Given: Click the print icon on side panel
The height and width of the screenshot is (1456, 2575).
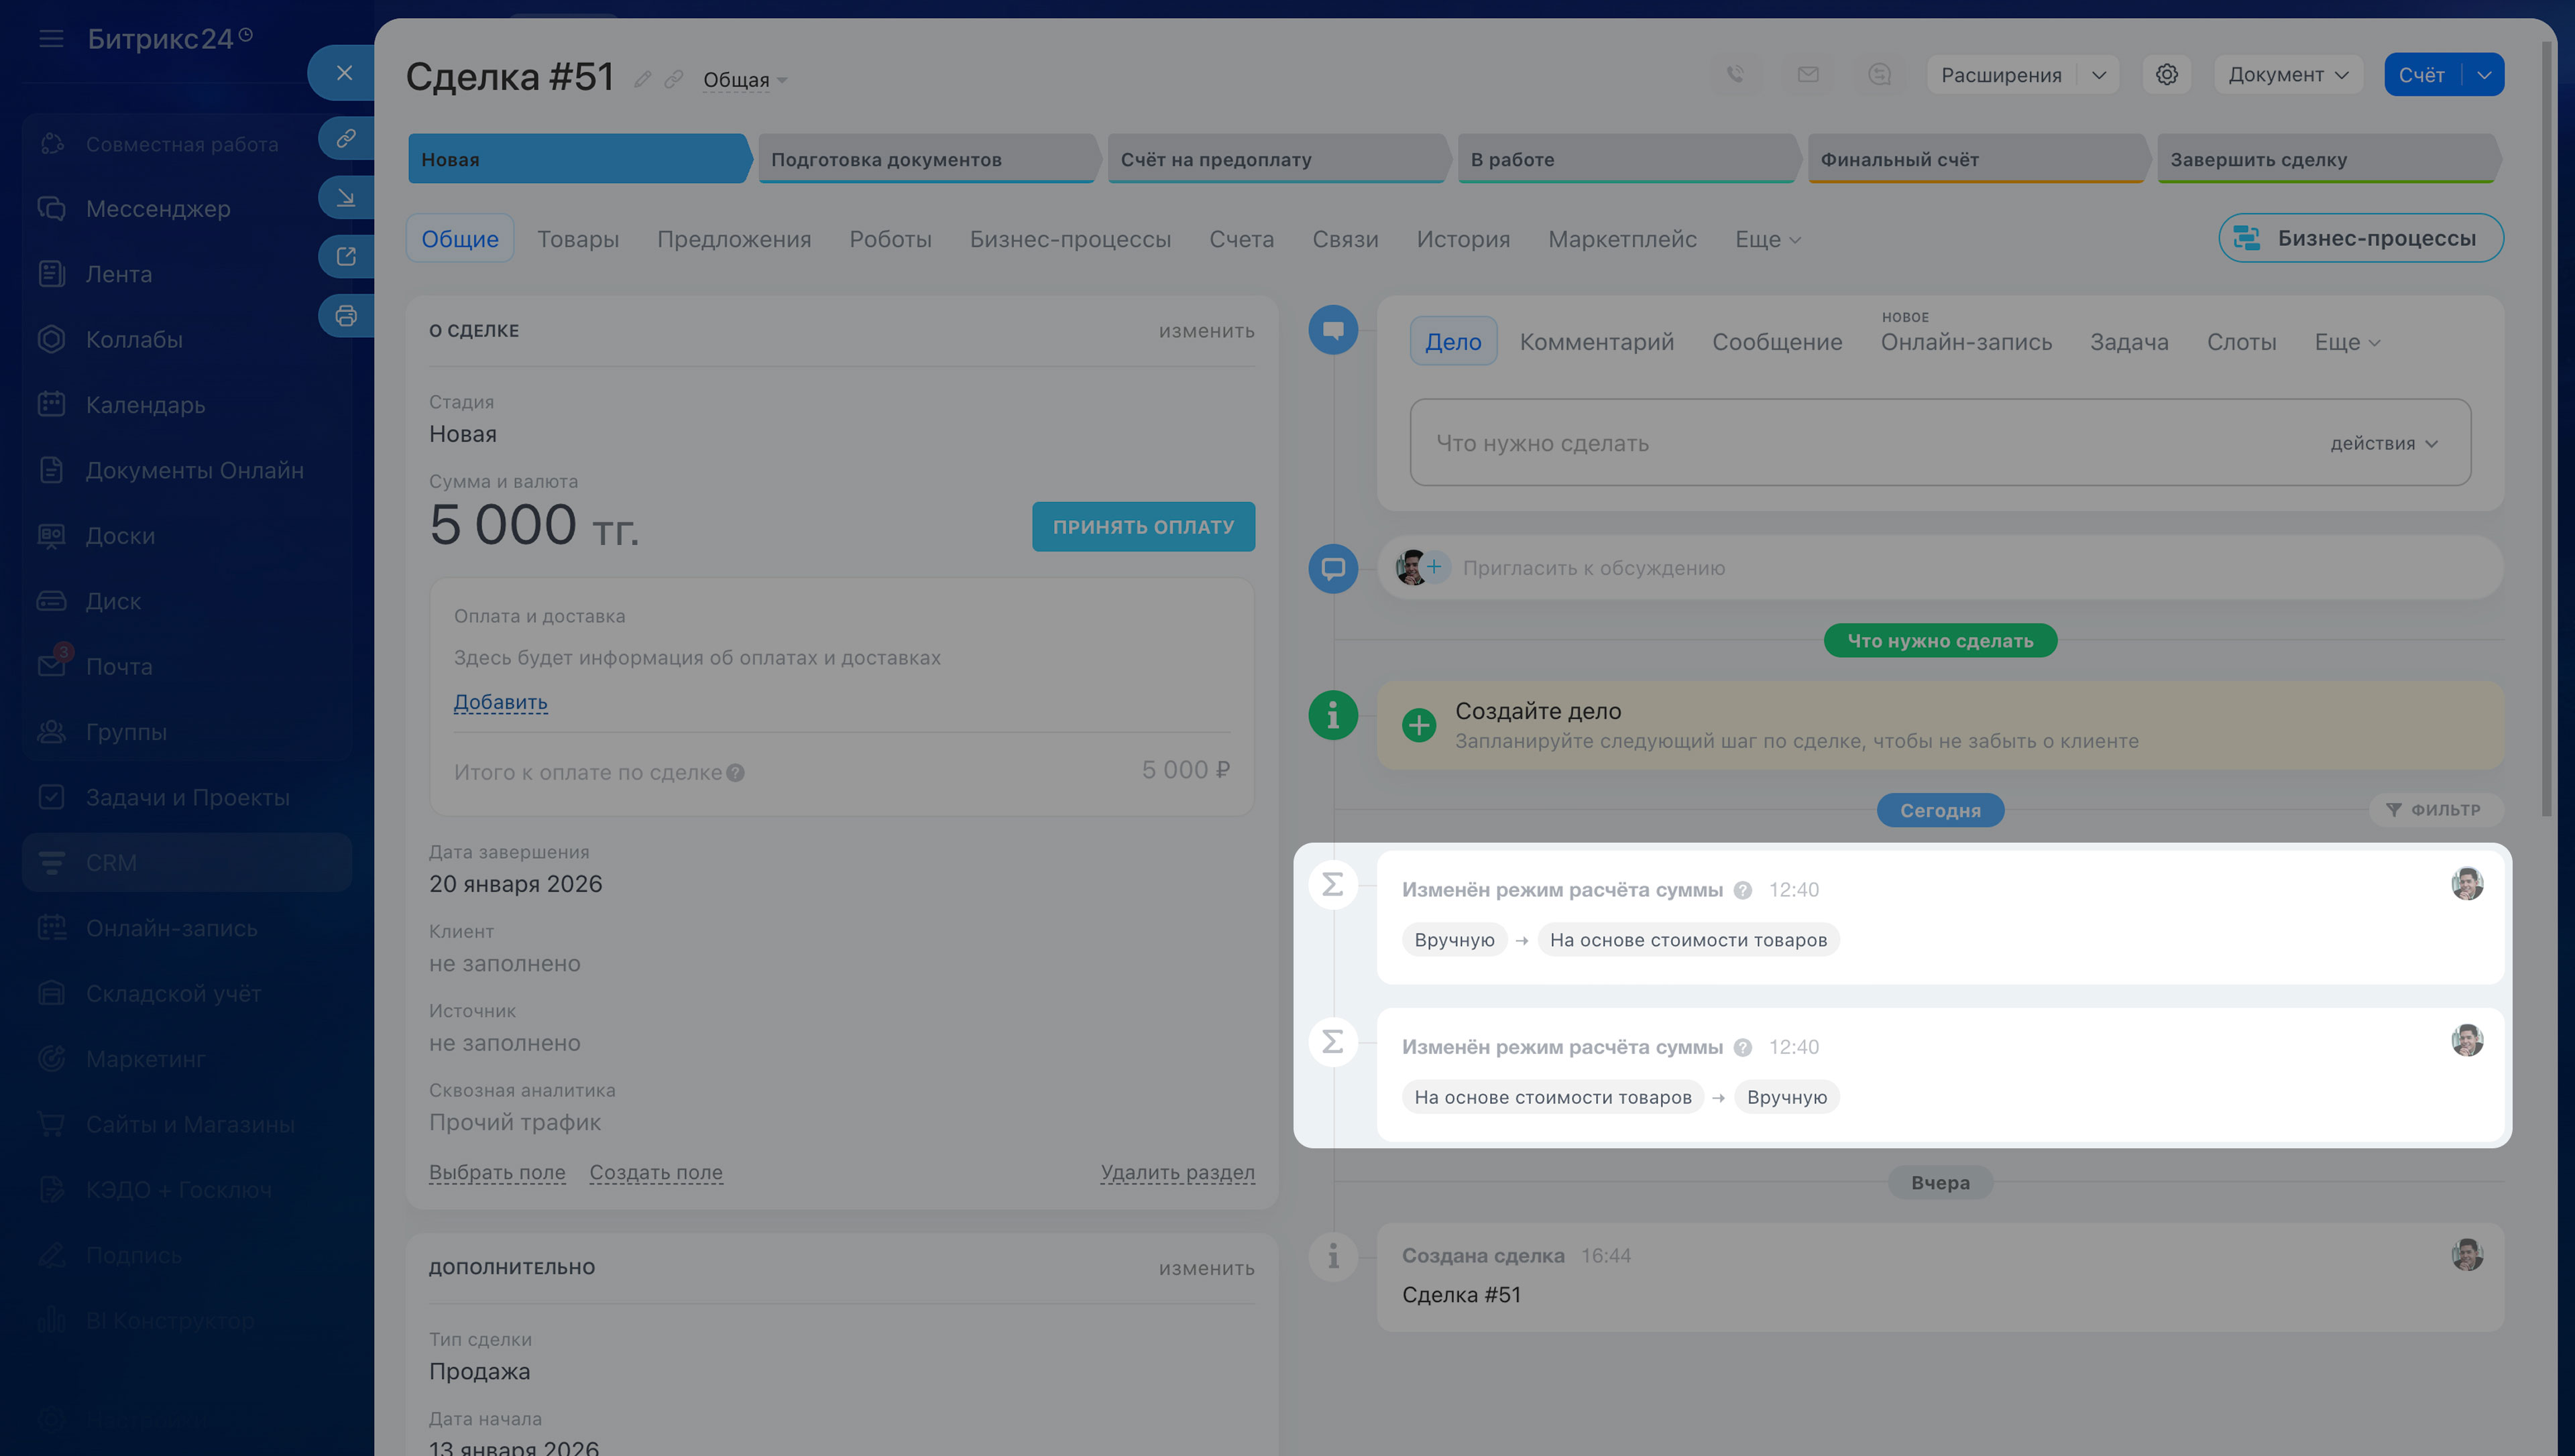Looking at the screenshot, I should [346, 316].
